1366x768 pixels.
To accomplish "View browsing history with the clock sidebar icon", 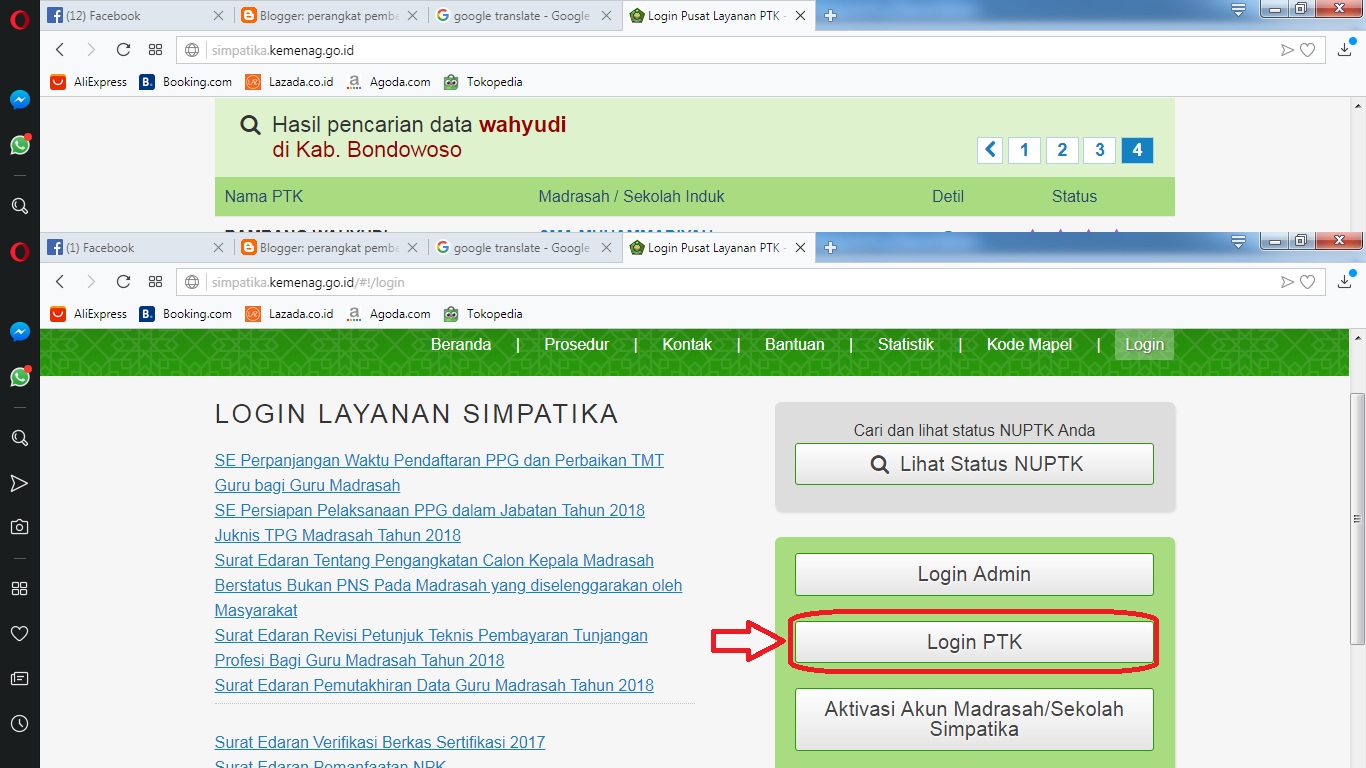I will (x=20, y=722).
